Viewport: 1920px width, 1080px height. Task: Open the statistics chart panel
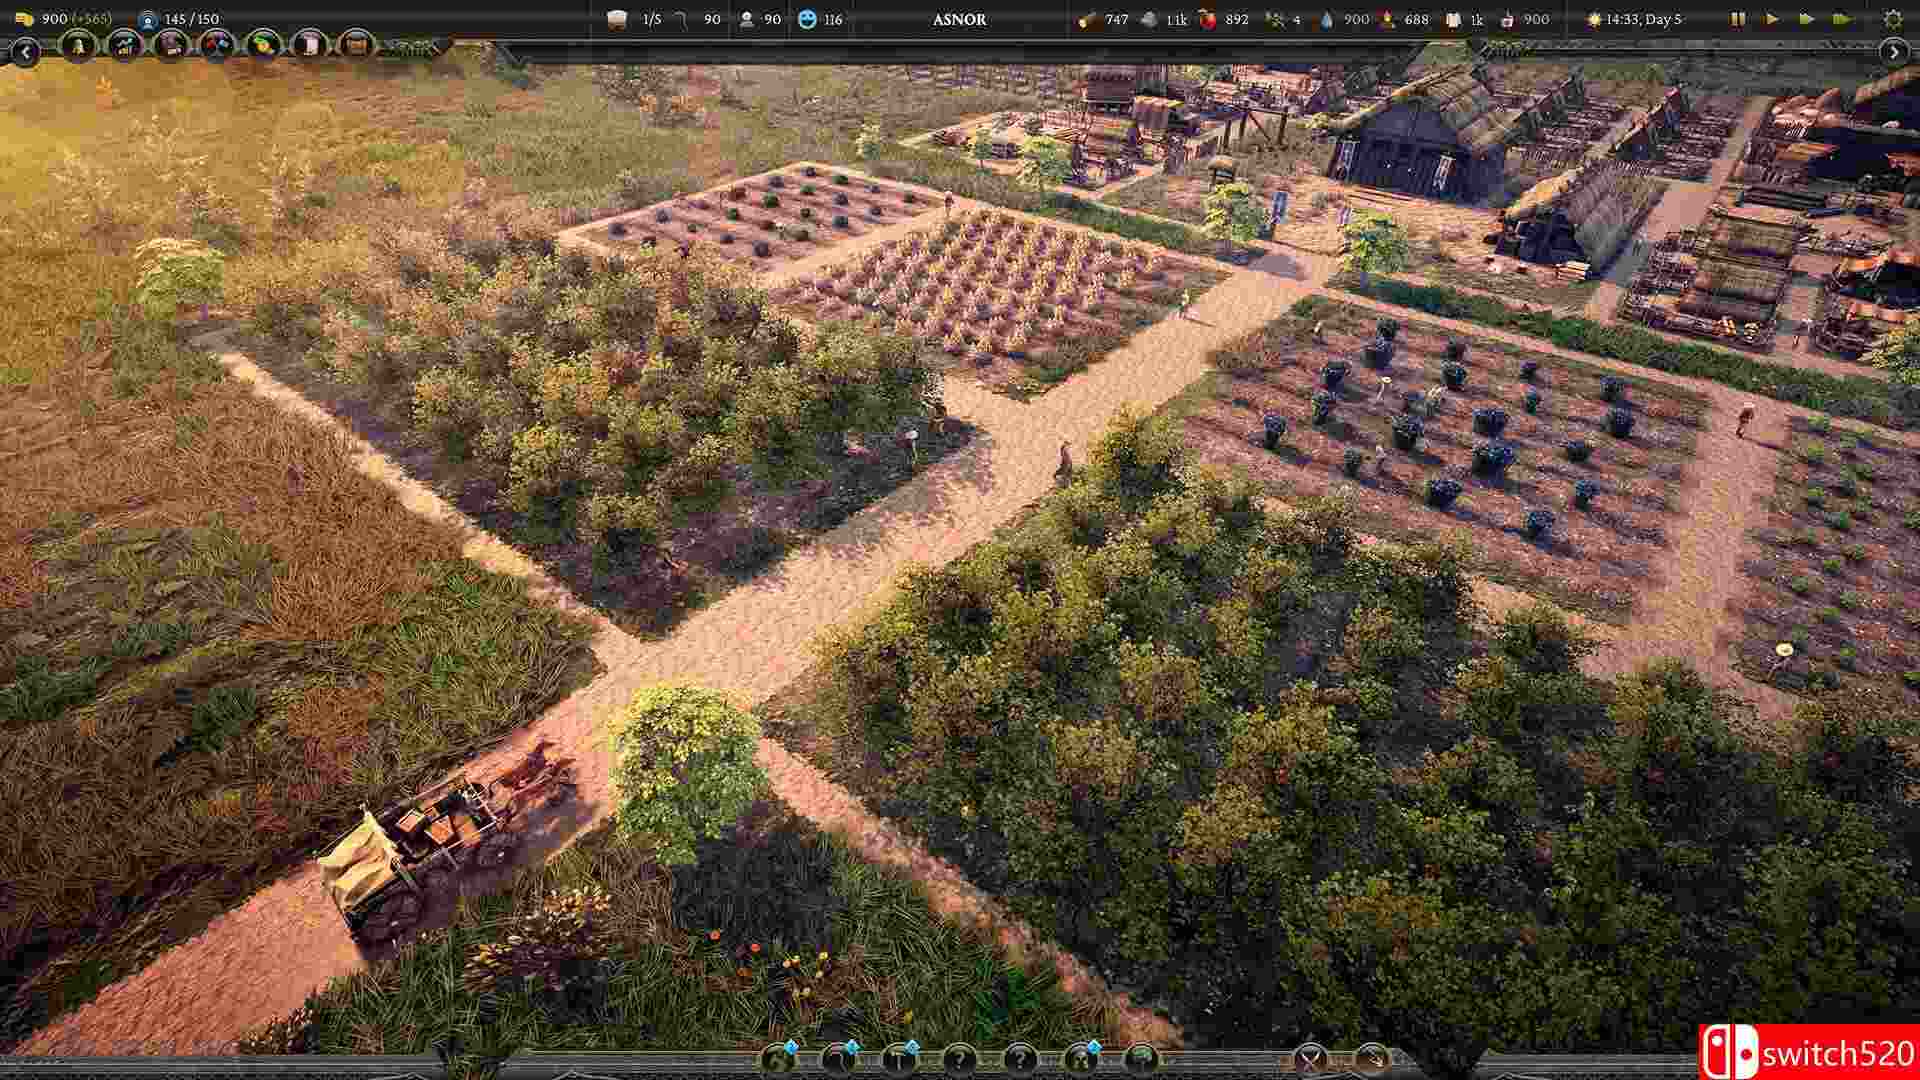125,44
